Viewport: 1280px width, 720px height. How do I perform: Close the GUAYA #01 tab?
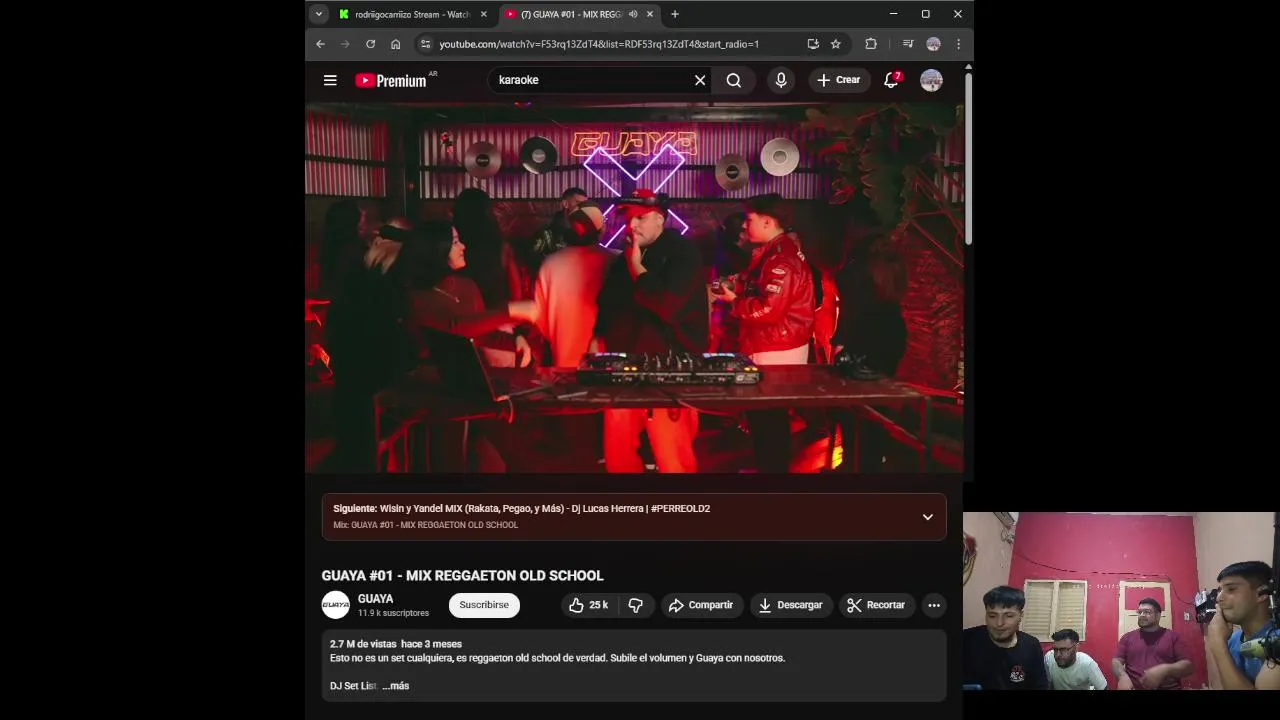(x=650, y=14)
